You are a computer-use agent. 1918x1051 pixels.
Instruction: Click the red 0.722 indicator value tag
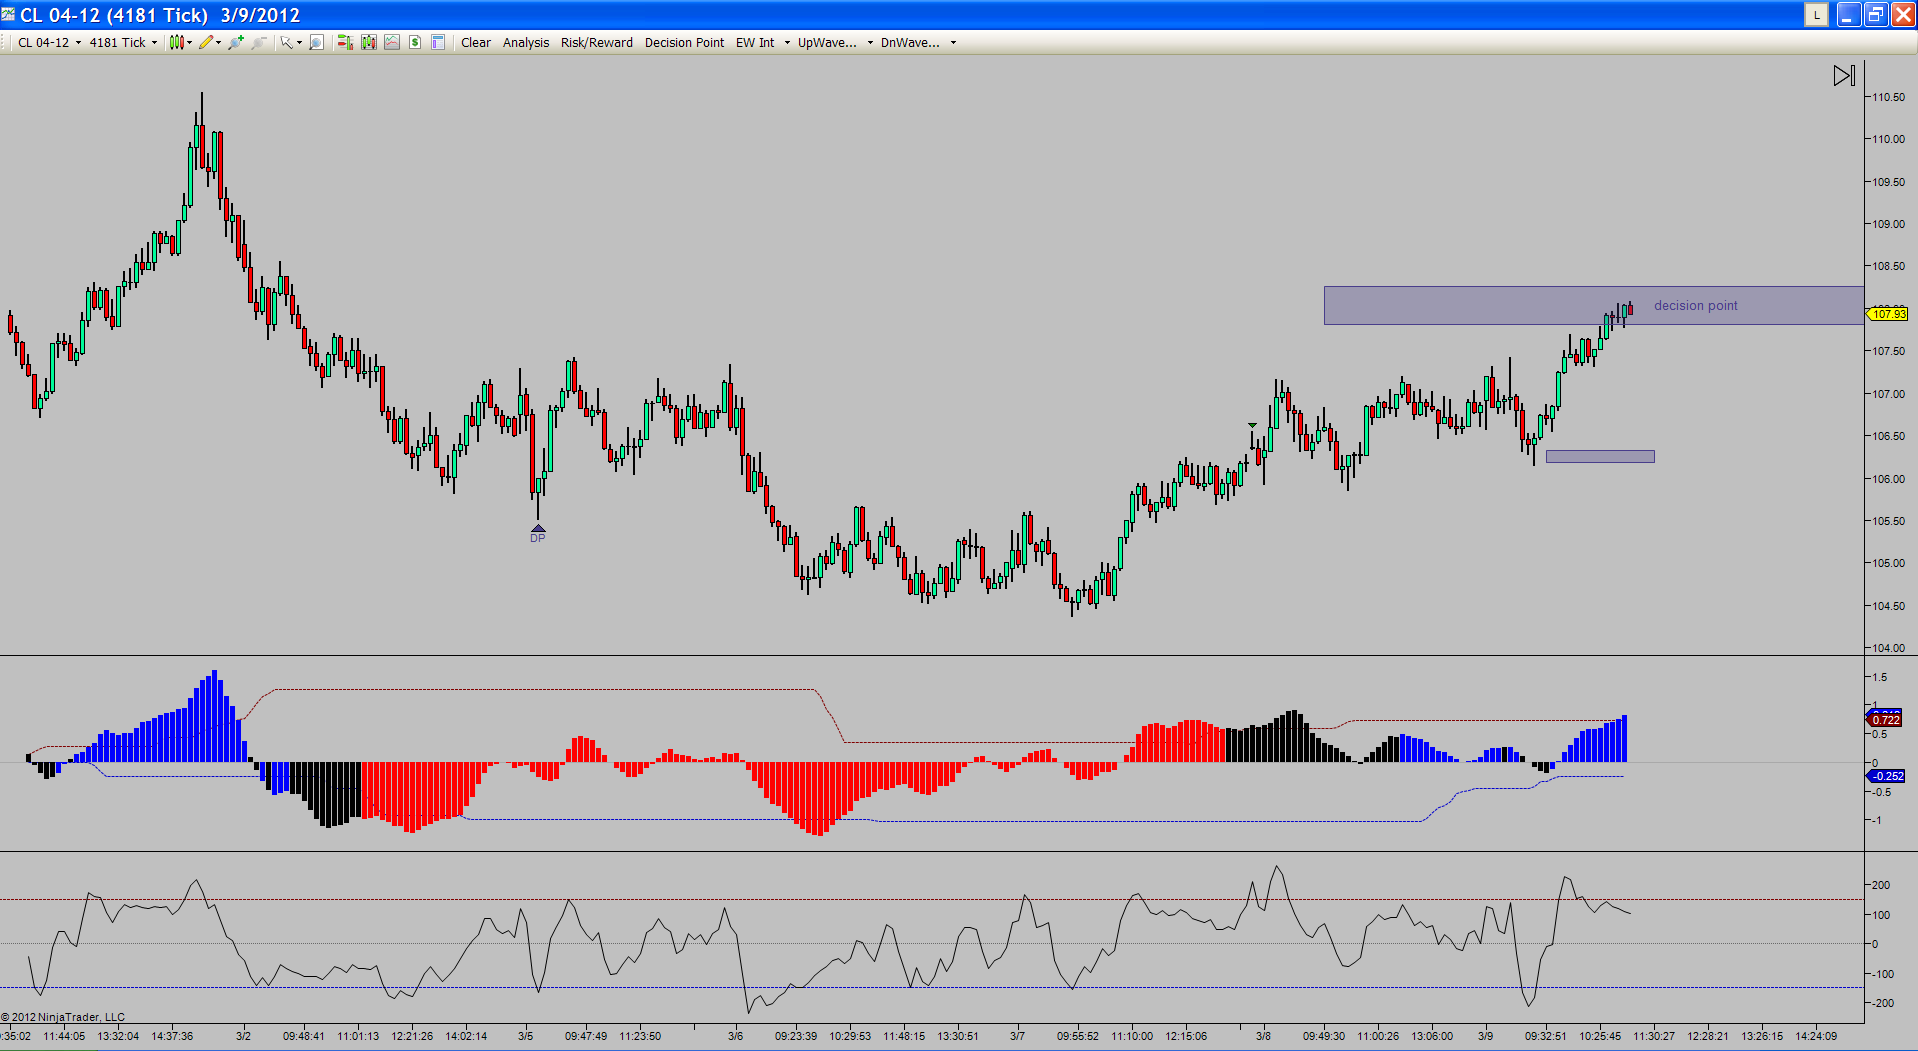(x=1886, y=720)
